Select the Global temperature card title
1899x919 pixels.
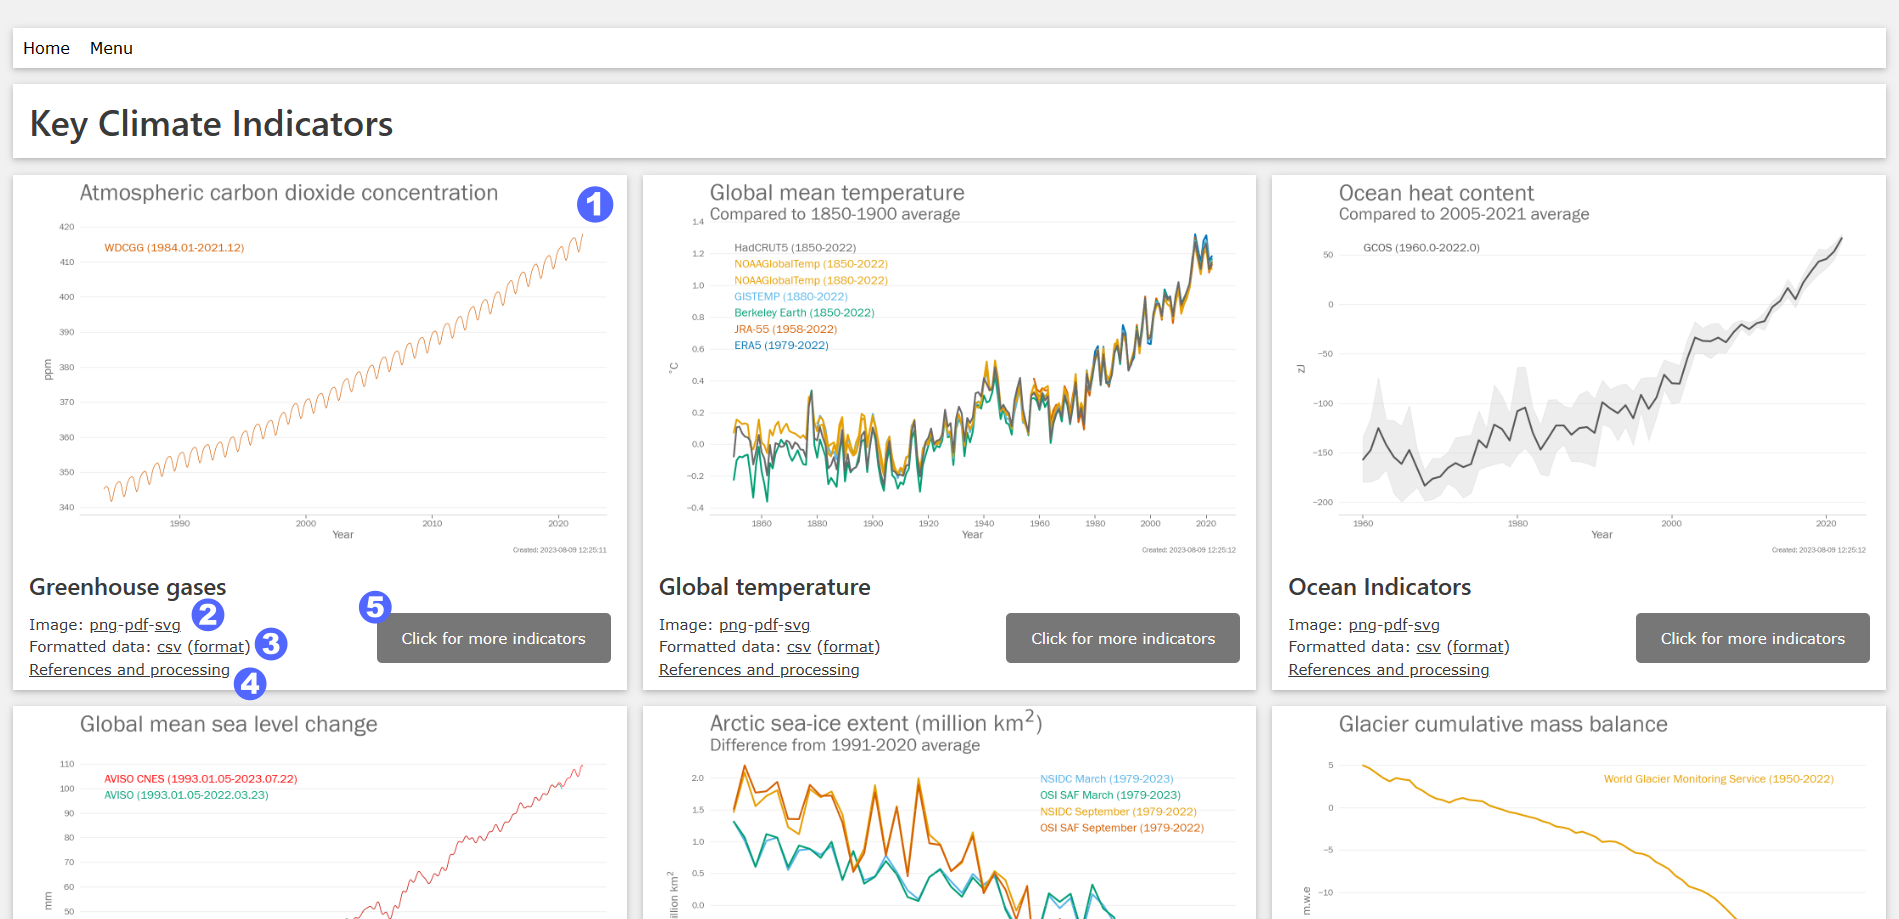tap(764, 587)
